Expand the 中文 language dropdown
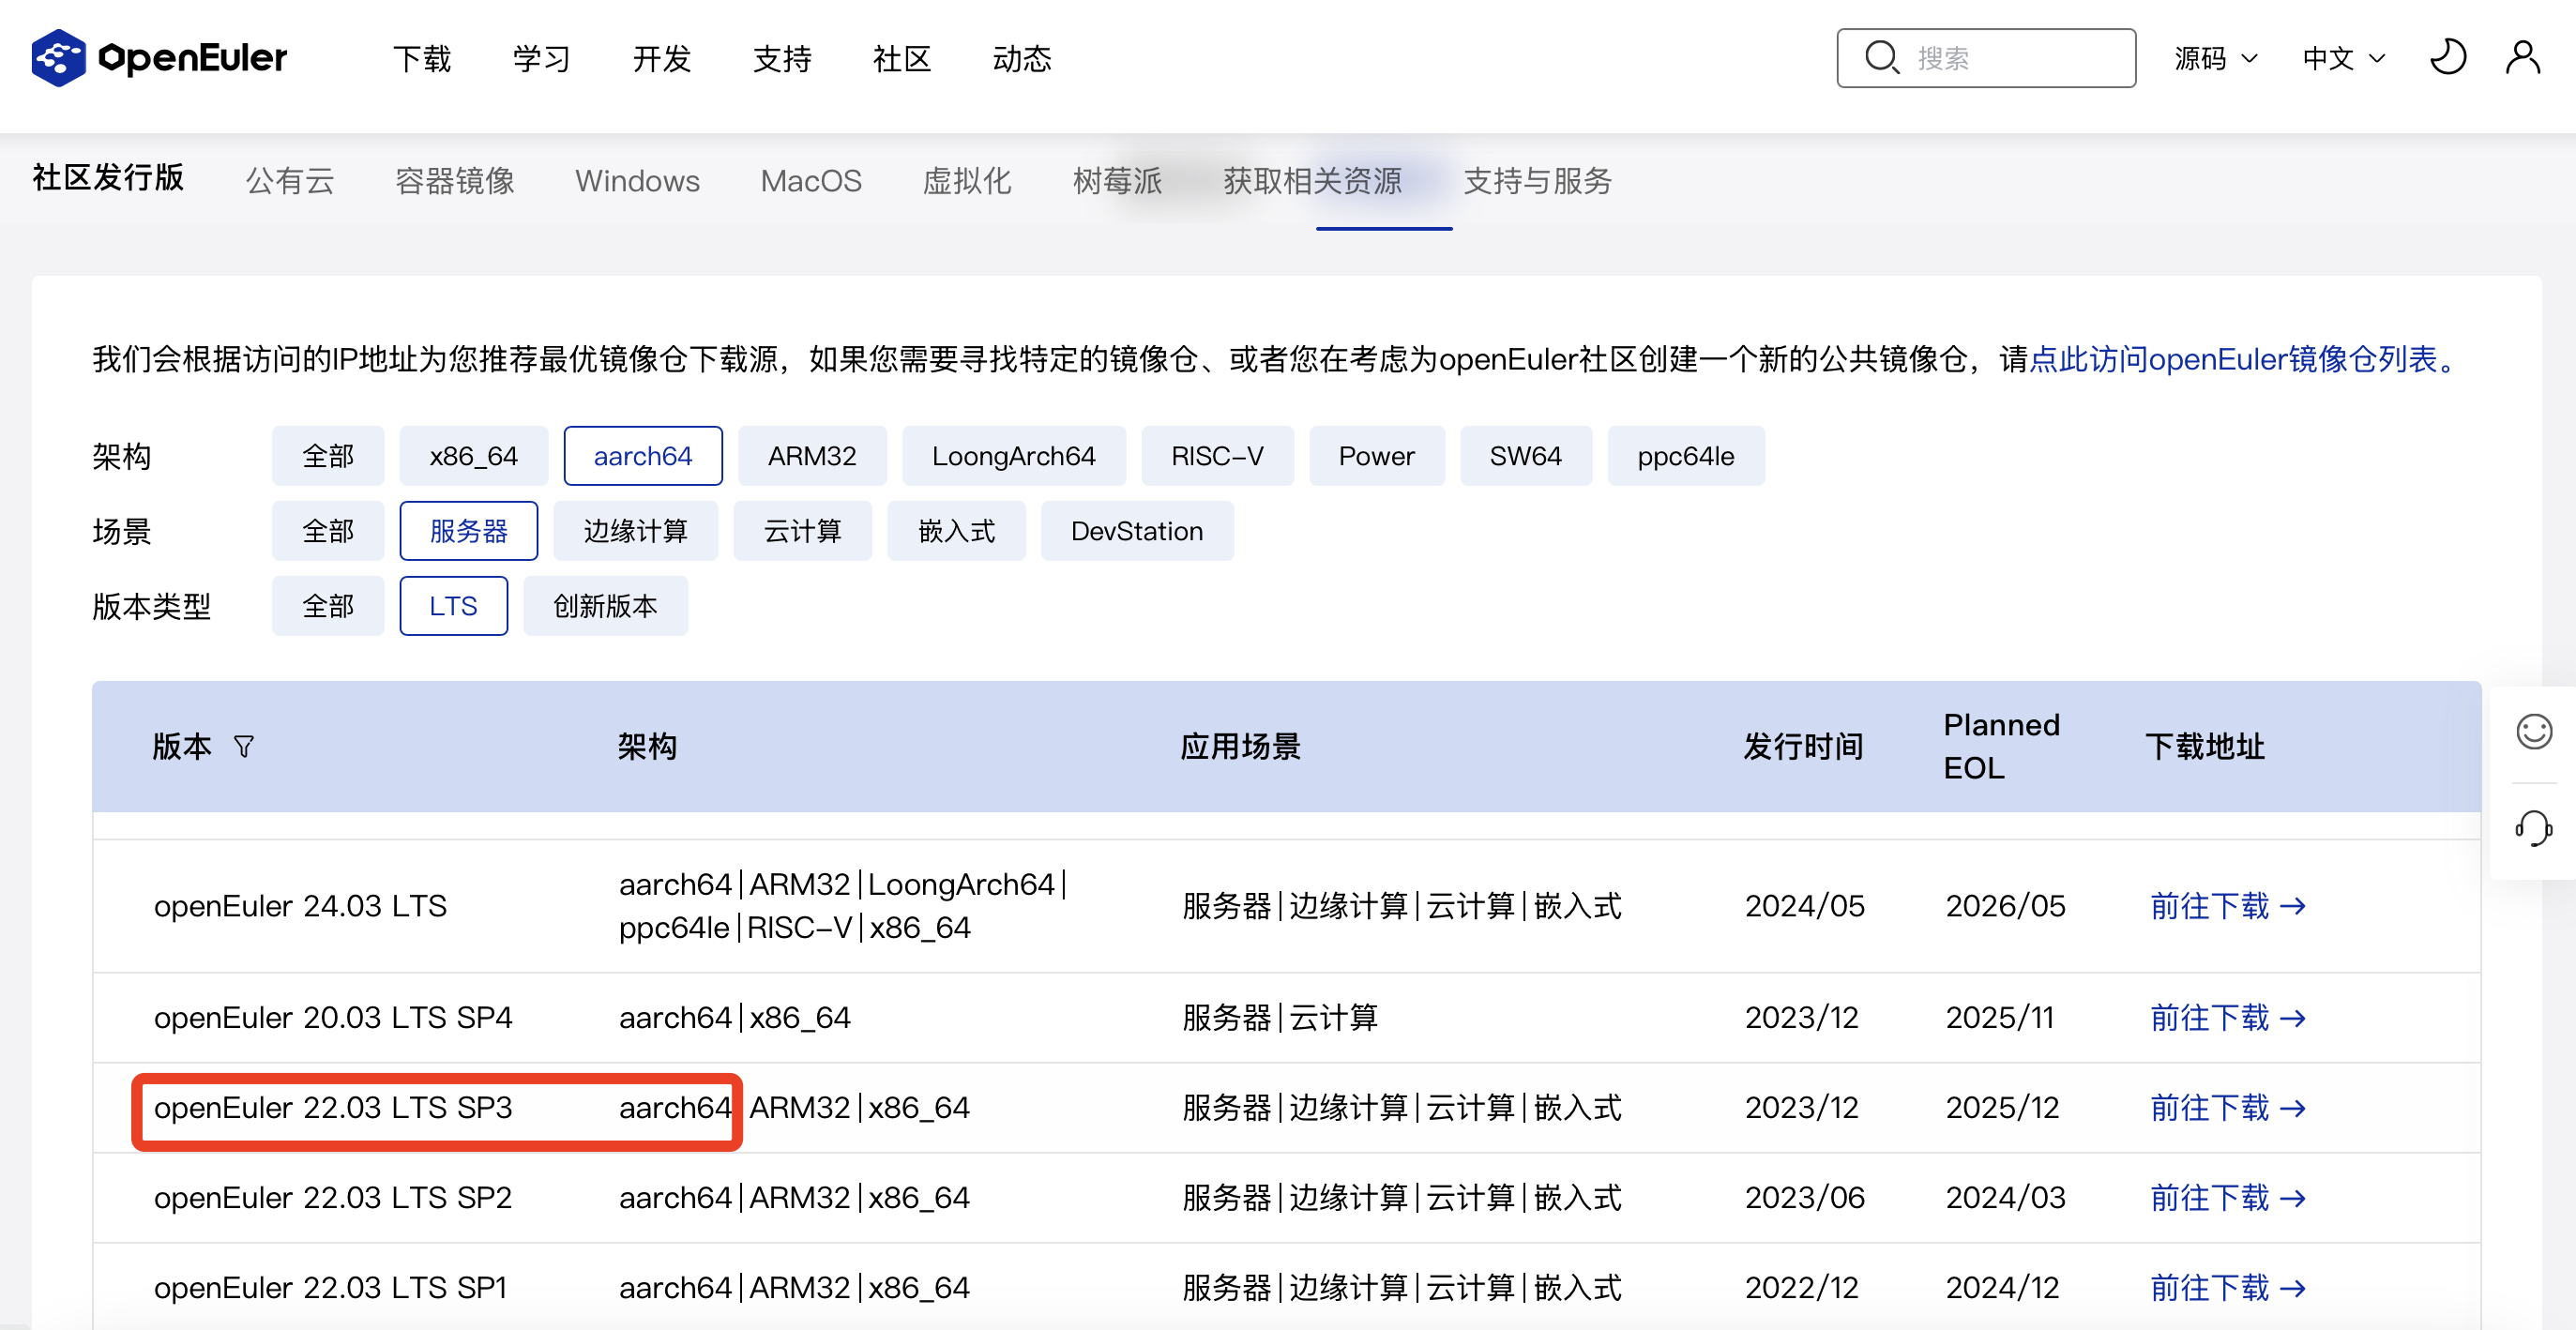The image size is (2576, 1330). [2343, 58]
